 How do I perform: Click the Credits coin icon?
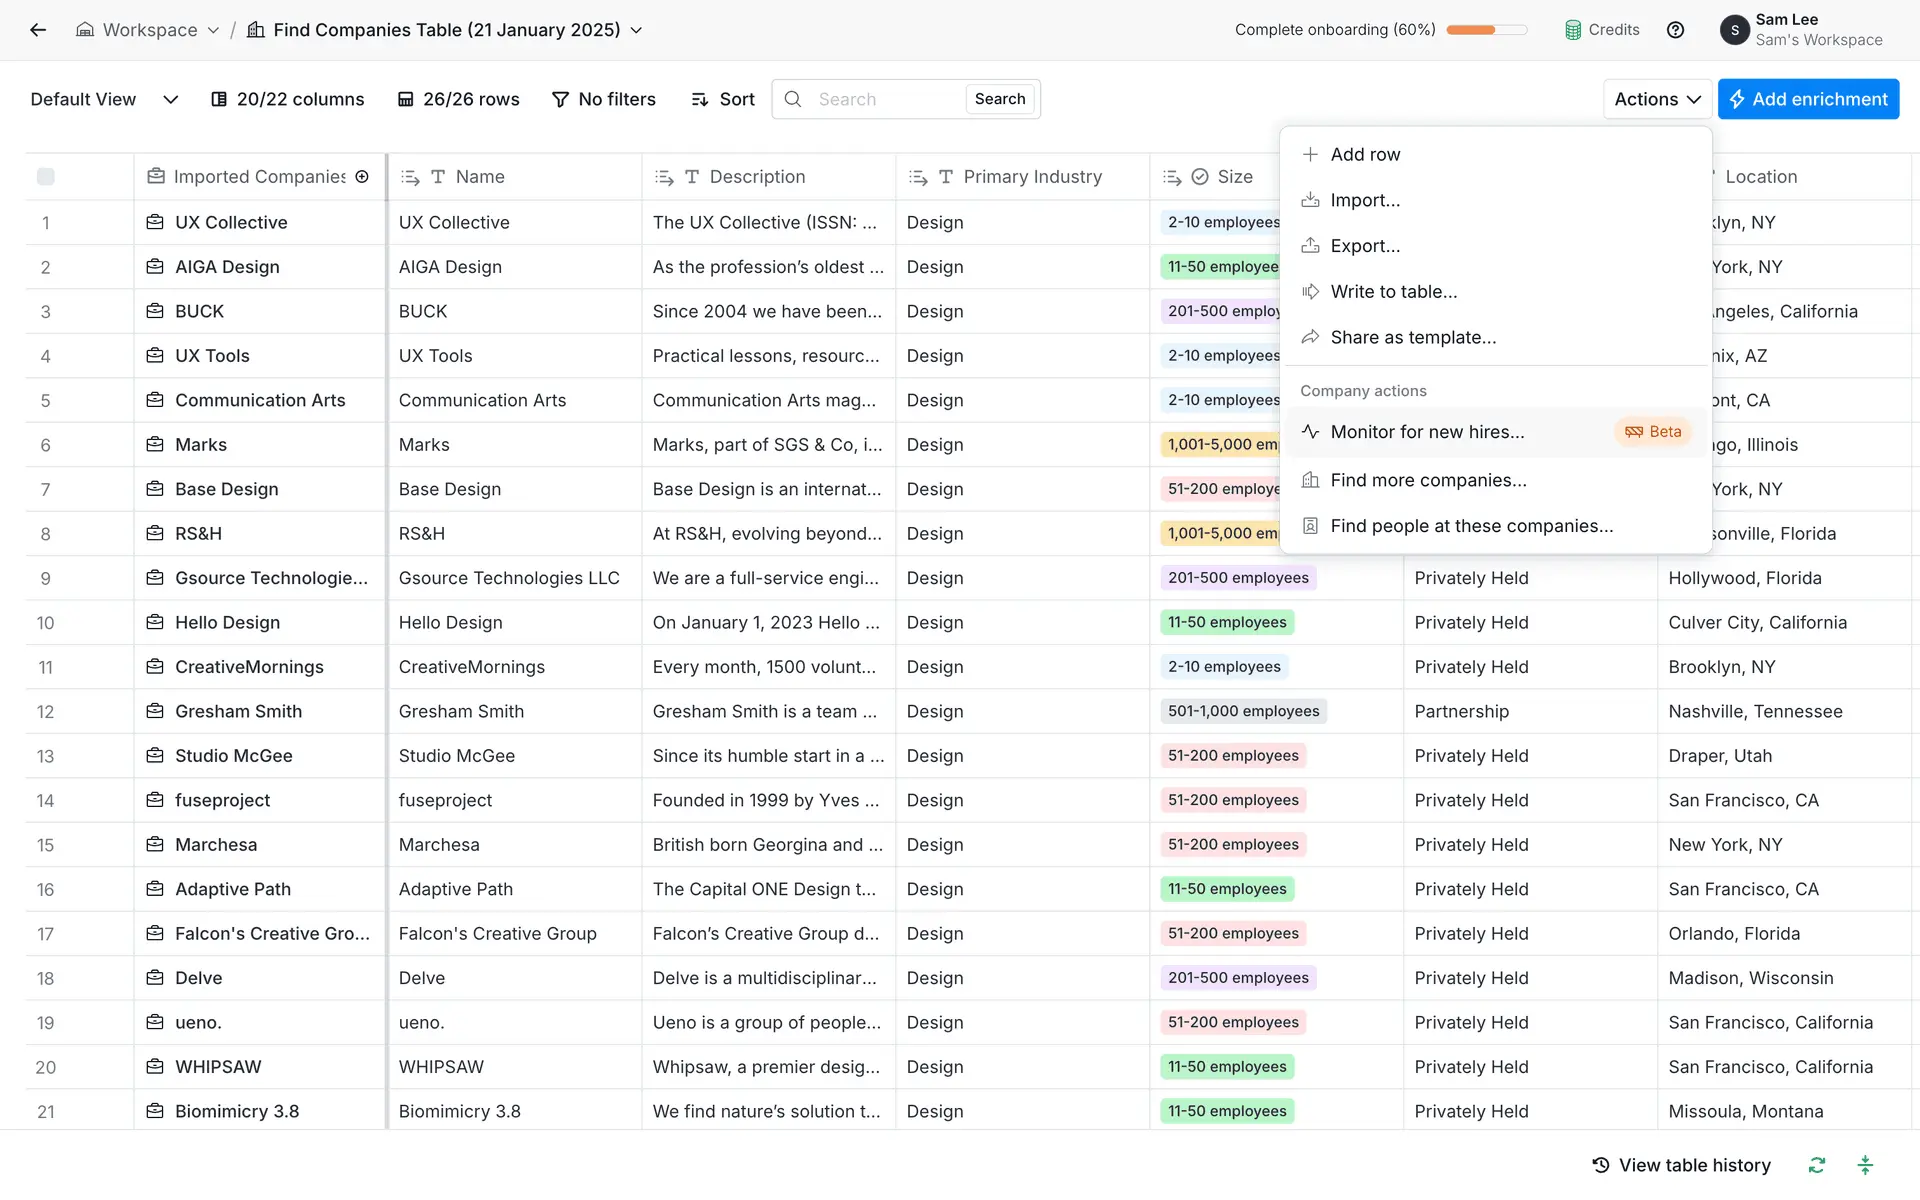click(x=1573, y=30)
